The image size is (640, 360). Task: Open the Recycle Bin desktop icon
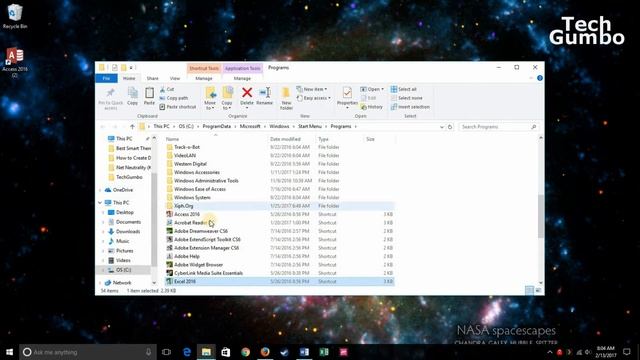coord(15,16)
